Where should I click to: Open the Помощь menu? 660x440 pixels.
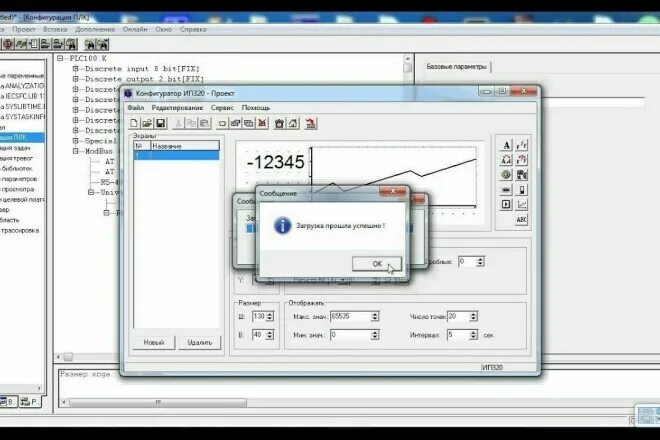click(x=255, y=108)
